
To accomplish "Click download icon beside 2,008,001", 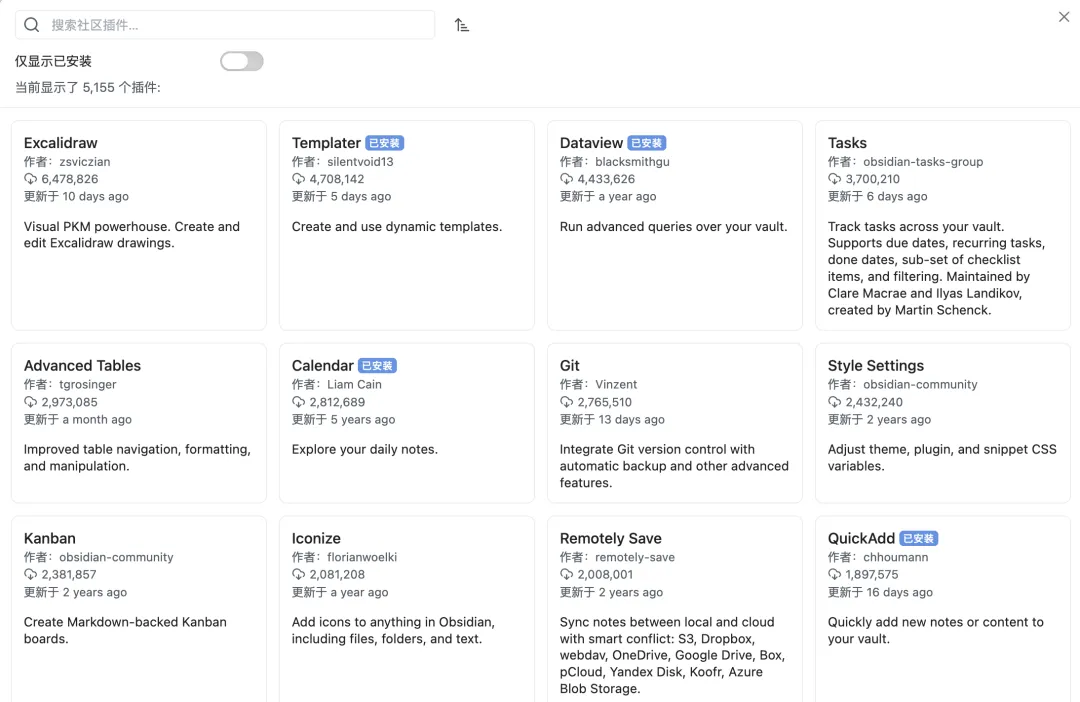I will (566, 575).
